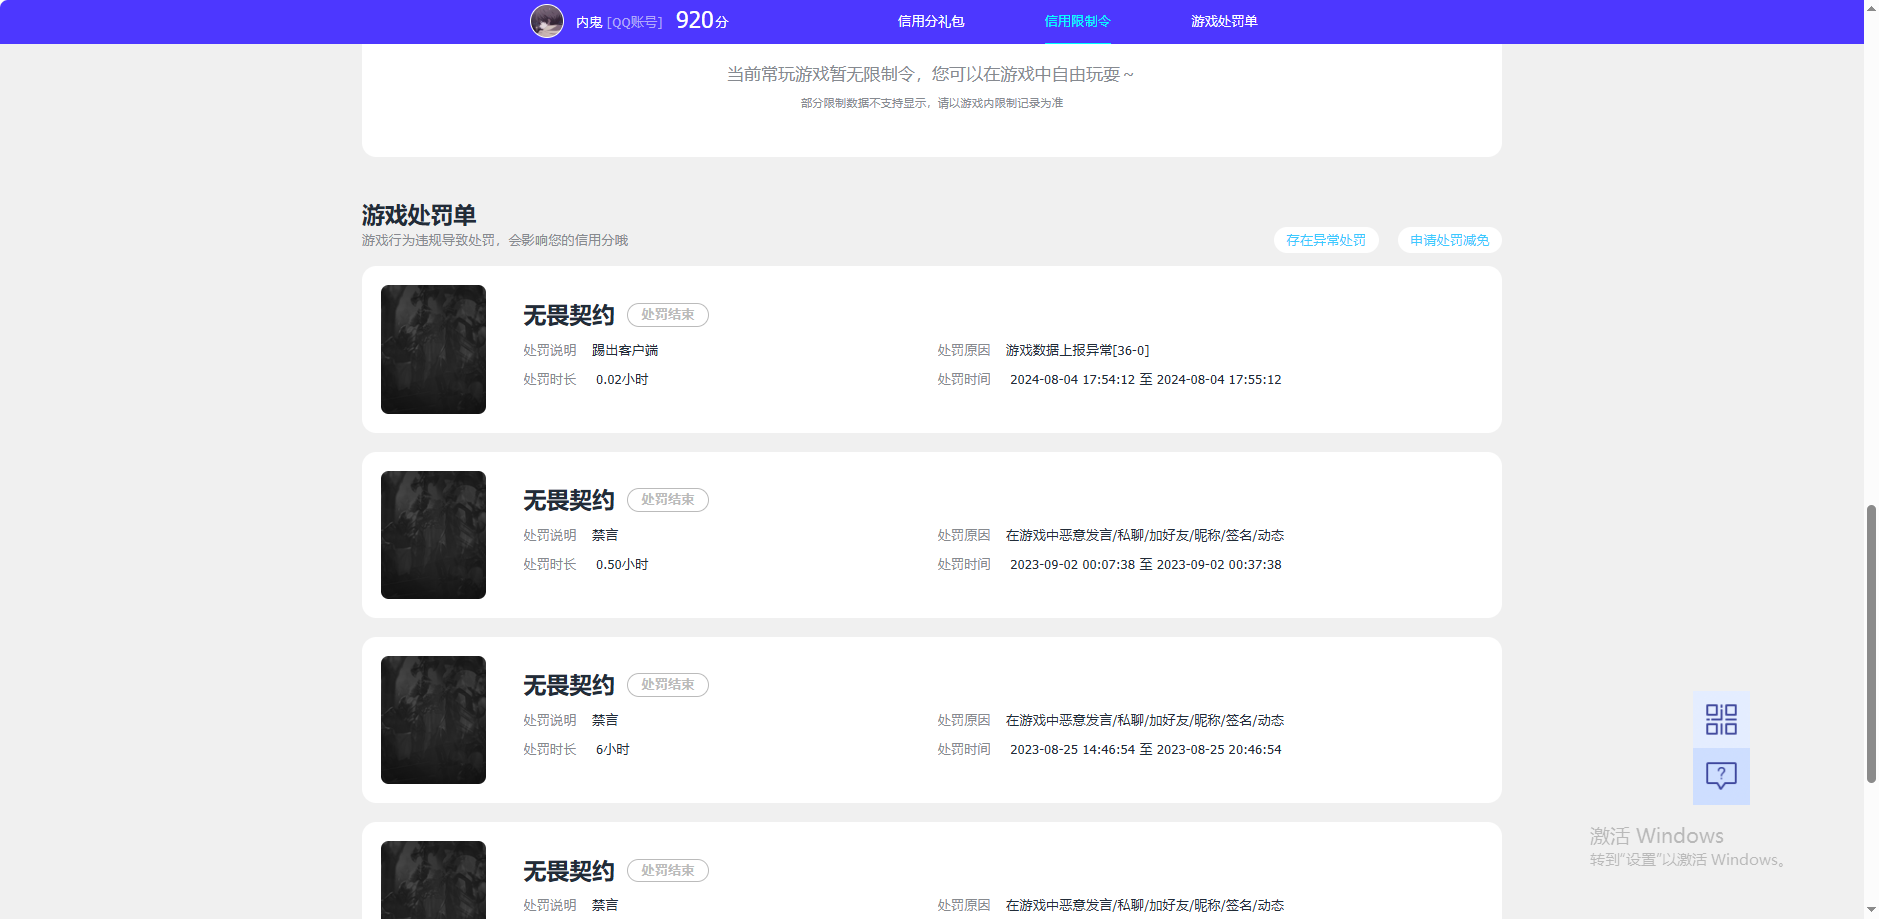Open the help question floating button
Viewport: 1879px width, 919px height.
(1721, 776)
